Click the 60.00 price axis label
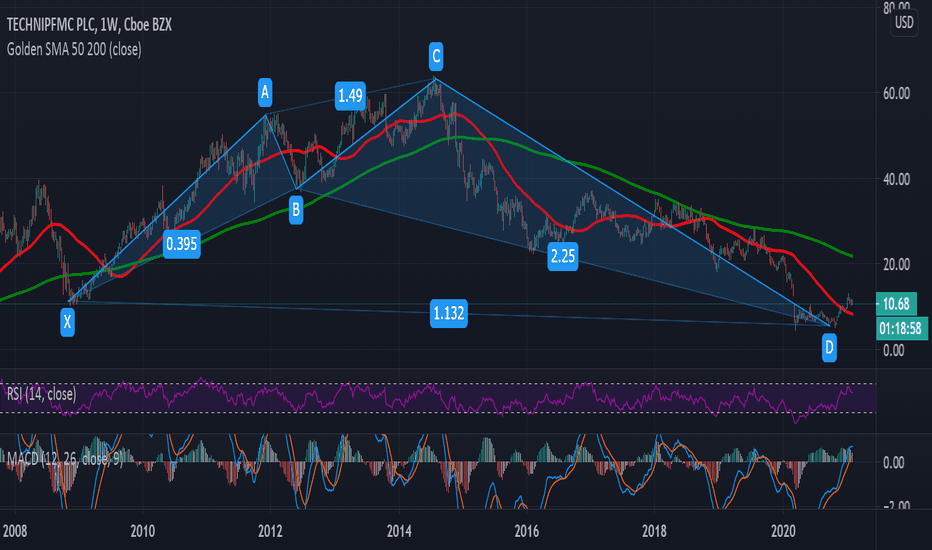The width and height of the screenshot is (932, 550). coord(896,93)
